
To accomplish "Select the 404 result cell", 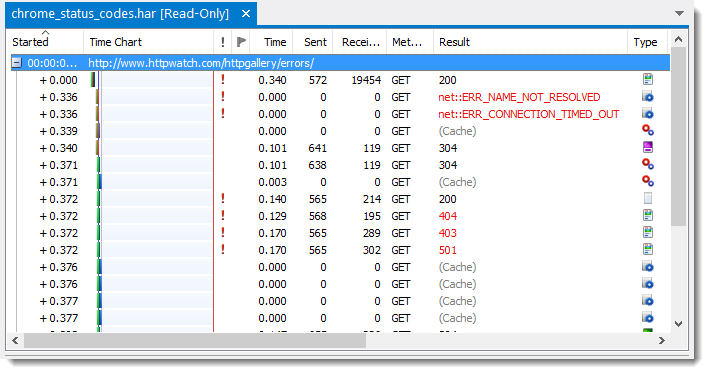I will tap(448, 216).
